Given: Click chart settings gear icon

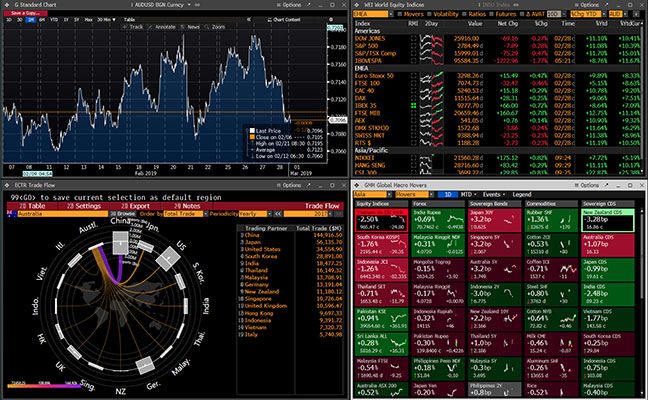Looking at the screenshot, I should 331,19.
